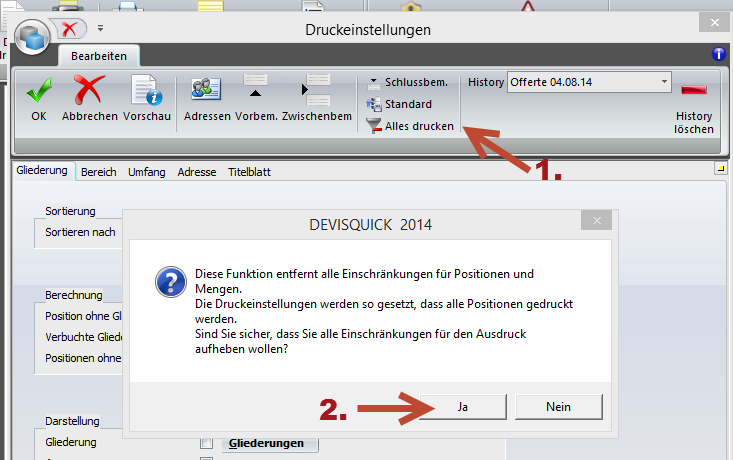Click the Sortierung group label
The width and height of the screenshot is (733, 460).
pos(70,211)
